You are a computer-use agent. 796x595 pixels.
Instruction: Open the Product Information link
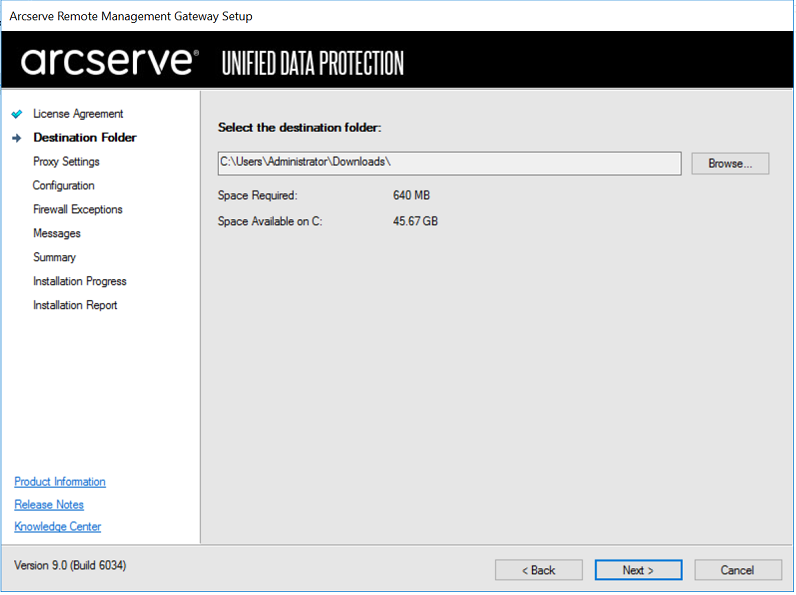click(60, 482)
